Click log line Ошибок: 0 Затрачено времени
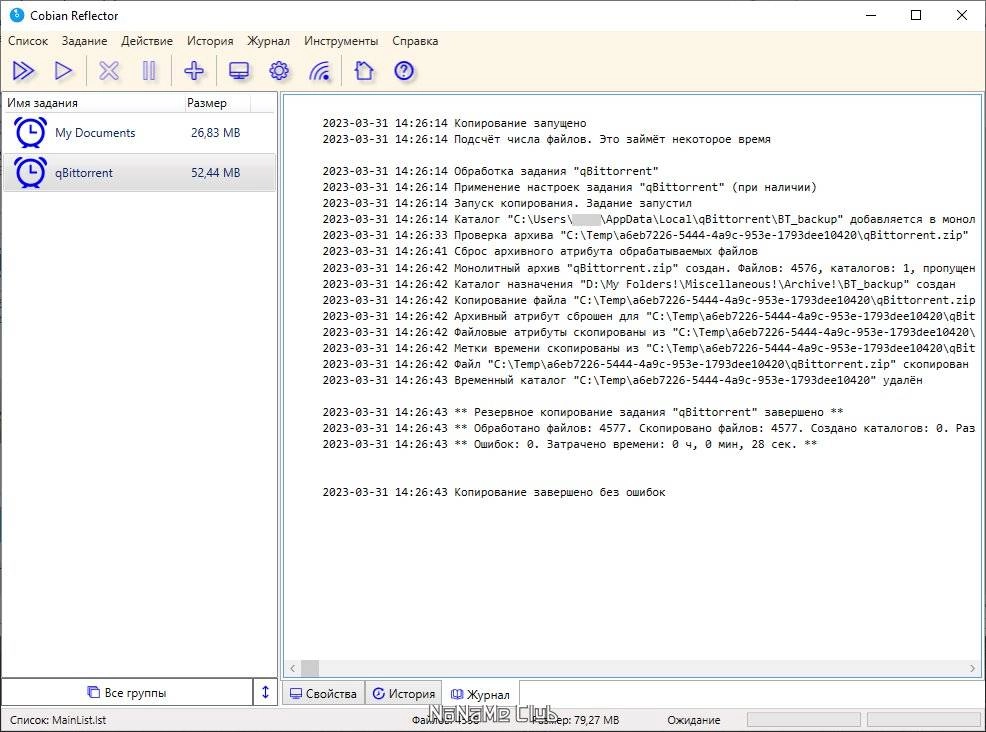This screenshot has height=732, width=986. point(570,444)
